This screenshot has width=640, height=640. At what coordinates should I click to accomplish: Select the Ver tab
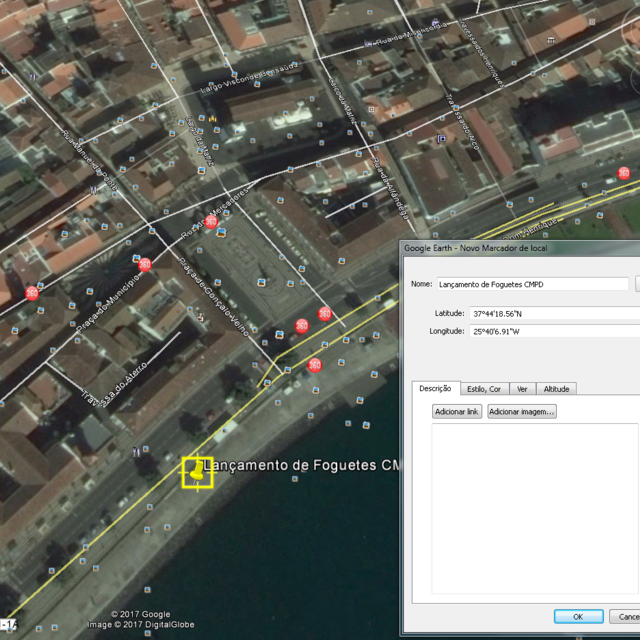point(522,388)
